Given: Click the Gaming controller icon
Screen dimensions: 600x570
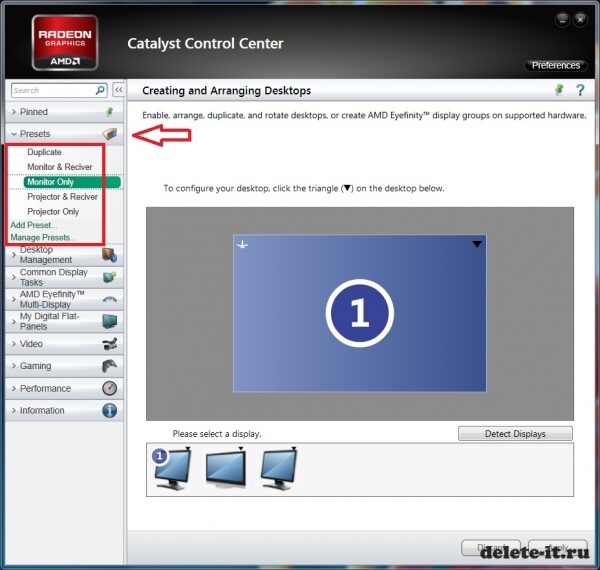Looking at the screenshot, I should coord(110,366).
